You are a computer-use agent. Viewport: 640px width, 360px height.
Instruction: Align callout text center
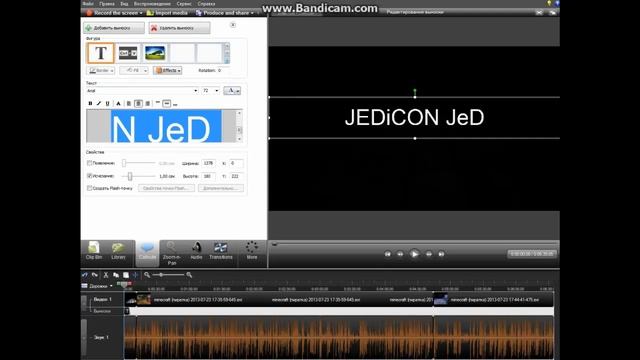coord(138,104)
